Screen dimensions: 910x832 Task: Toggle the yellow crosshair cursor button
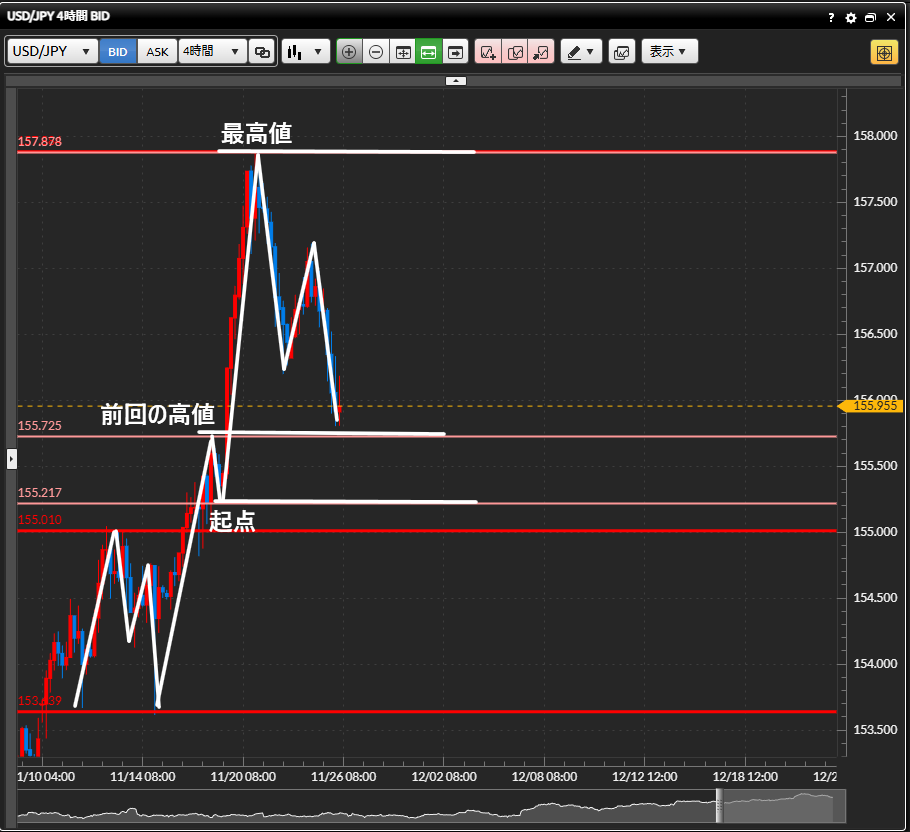[884, 52]
